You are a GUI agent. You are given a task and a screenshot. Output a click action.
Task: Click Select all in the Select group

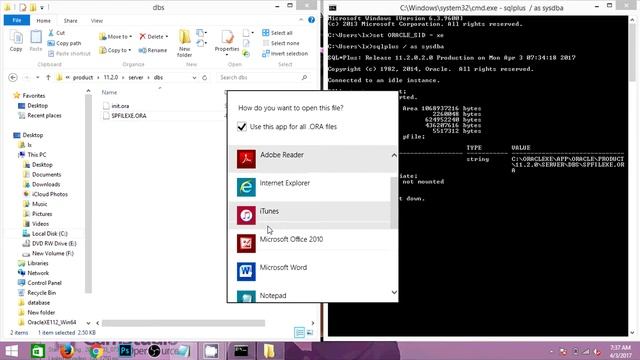tap(277, 33)
